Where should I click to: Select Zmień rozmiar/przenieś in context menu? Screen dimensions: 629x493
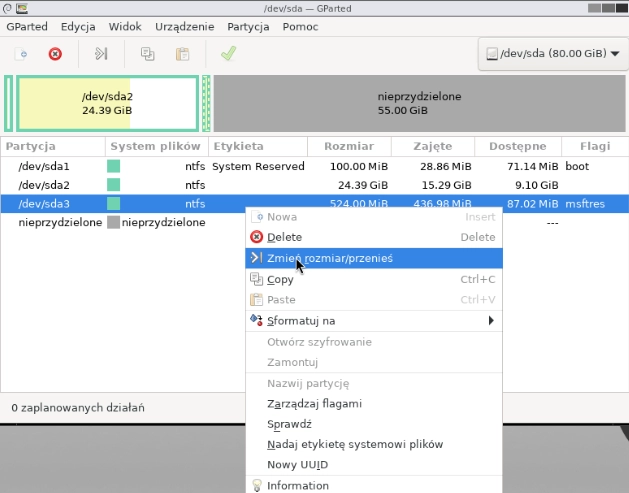(x=329, y=258)
